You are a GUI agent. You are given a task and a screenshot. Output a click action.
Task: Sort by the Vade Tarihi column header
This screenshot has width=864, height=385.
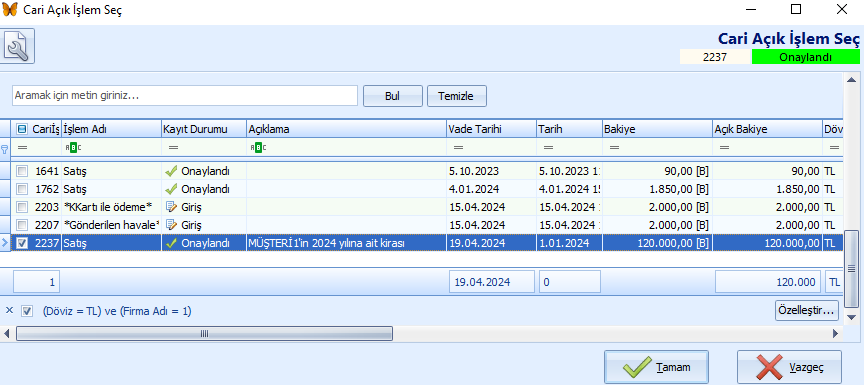[492, 129]
